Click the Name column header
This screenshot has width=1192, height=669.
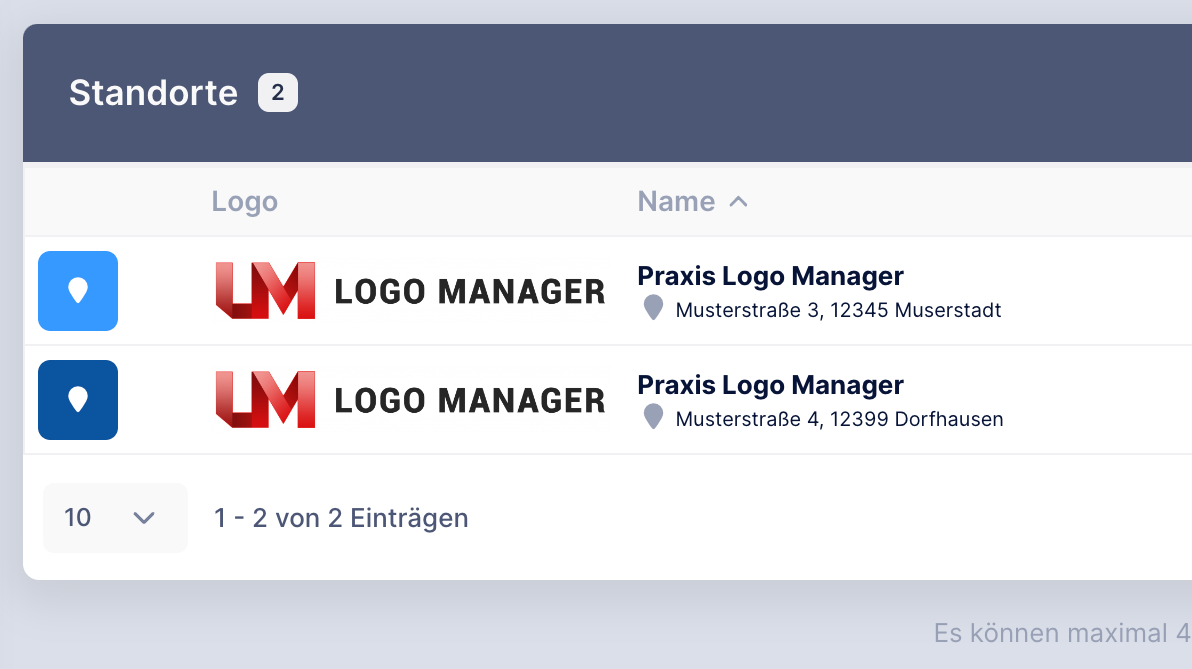(676, 201)
